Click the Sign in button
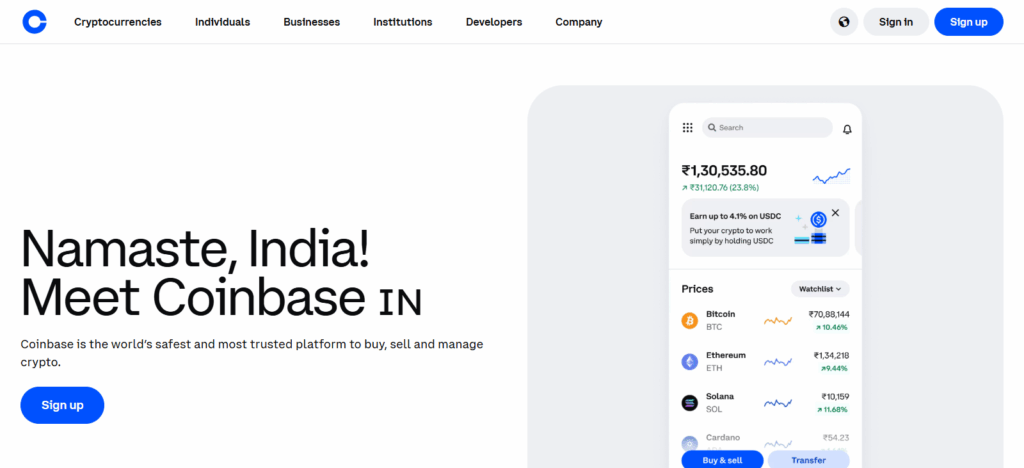This screenshot has height=468, width=1024. pyautogui.click(x=895, y=22)
